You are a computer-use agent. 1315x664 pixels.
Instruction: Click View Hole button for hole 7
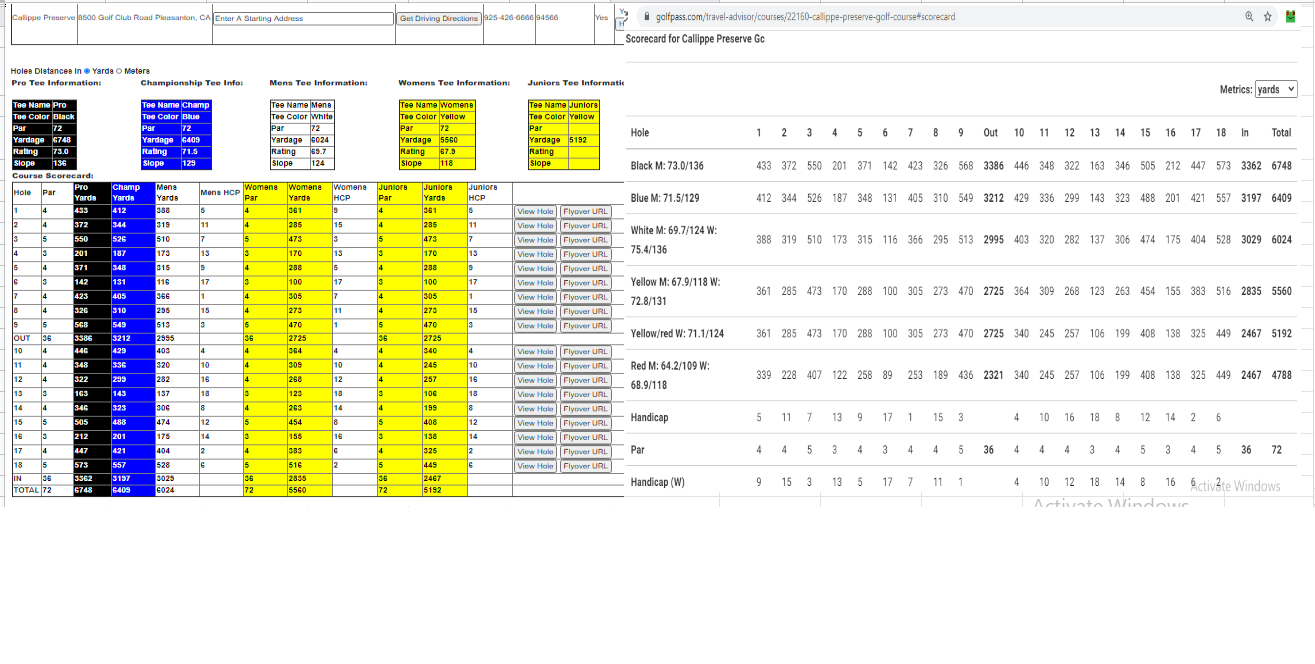pyautogui.click(x=535, y=297)
